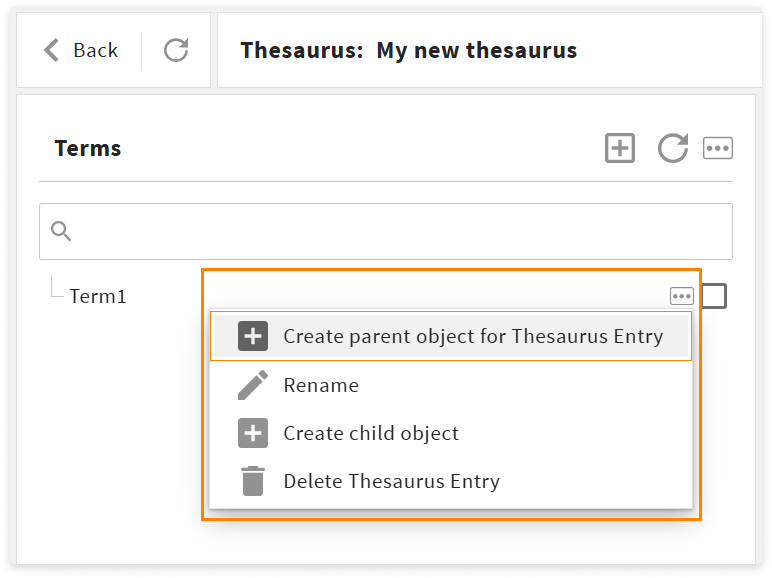Reload the page with header refresh icon
This screenshot has width=772, height=578.
pos(176,50)
